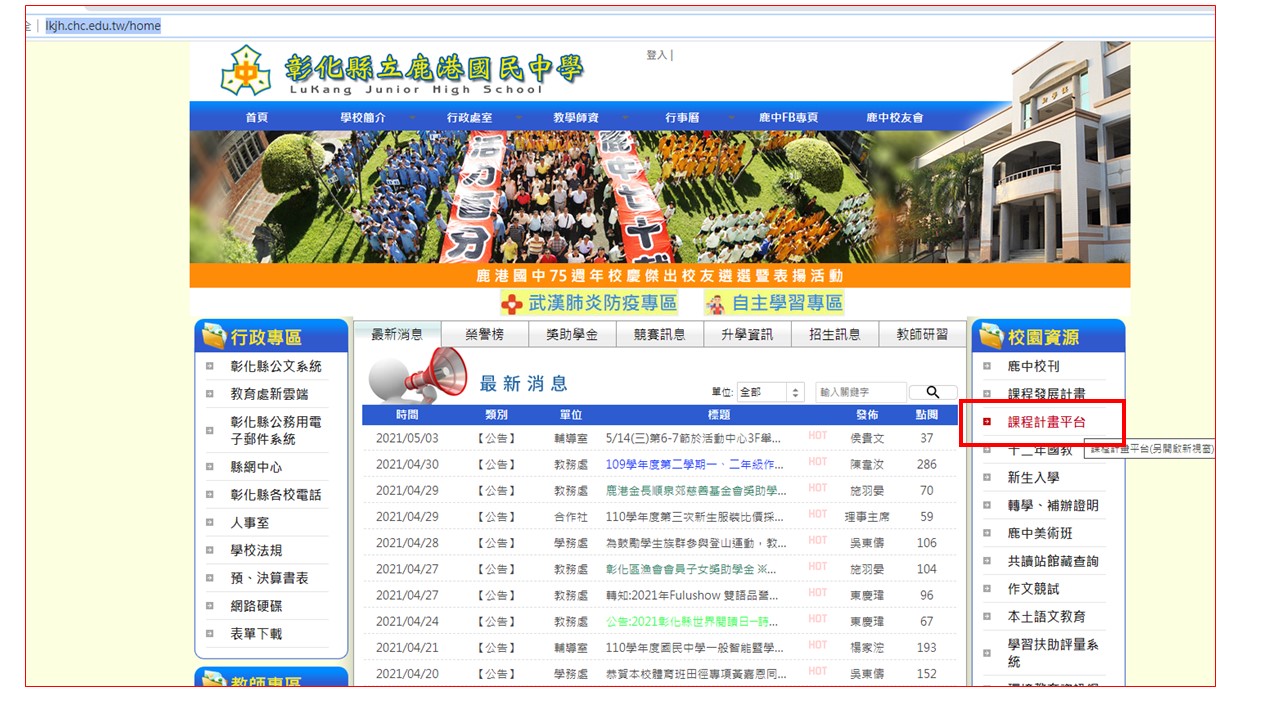Click bullet icon beside 鹿中校刊
Screen dimensions: 1280x720
click(987, 367)
